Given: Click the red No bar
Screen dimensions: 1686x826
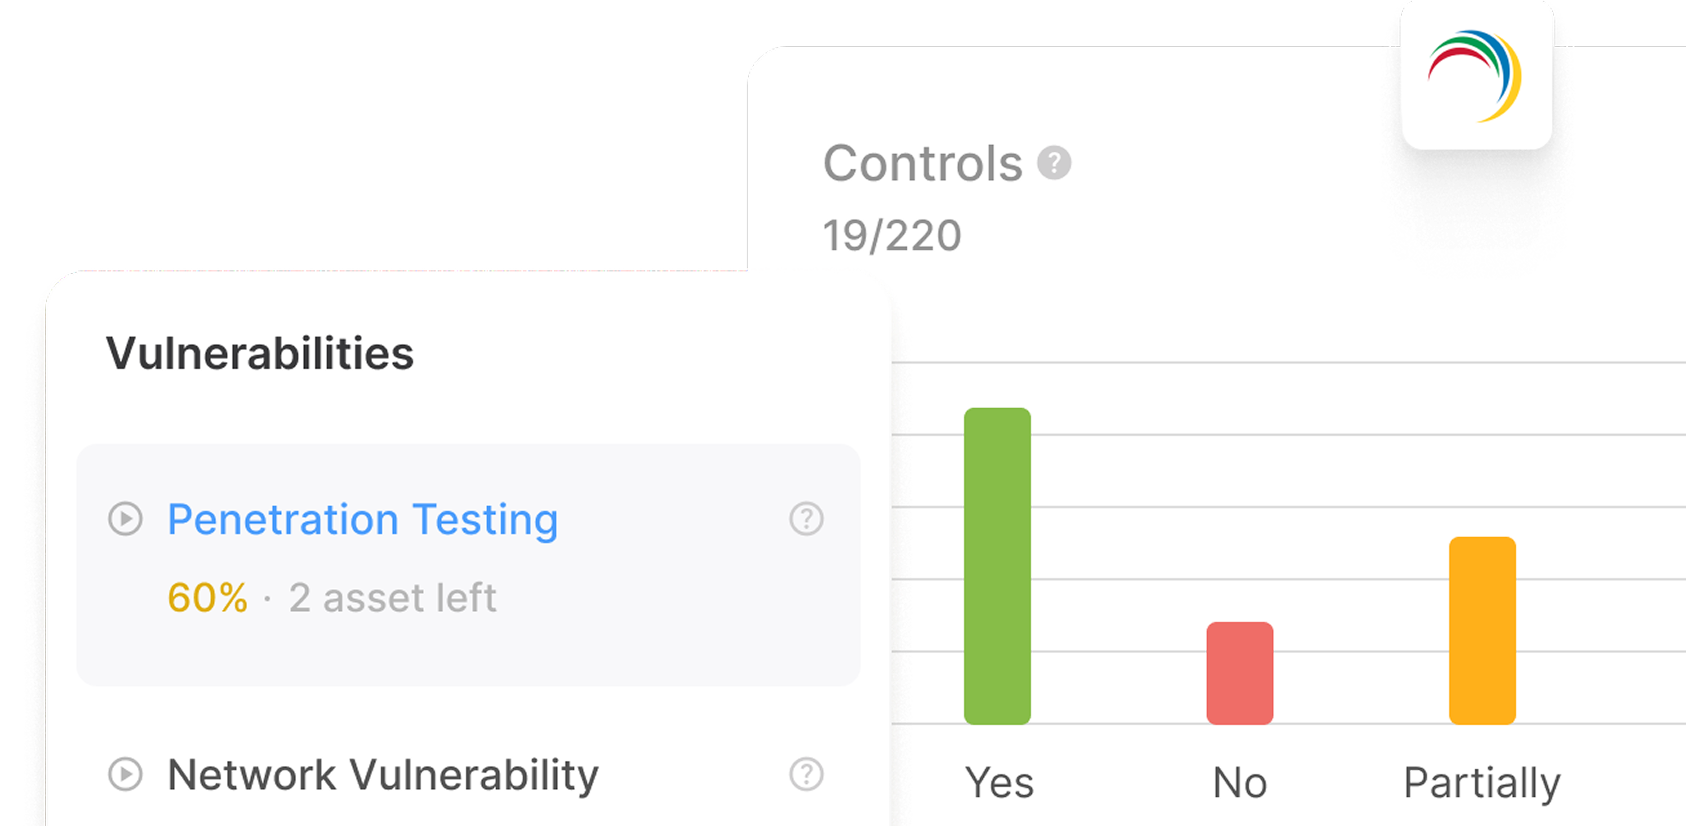Looking at the screenshot, I should point(1239,673).
